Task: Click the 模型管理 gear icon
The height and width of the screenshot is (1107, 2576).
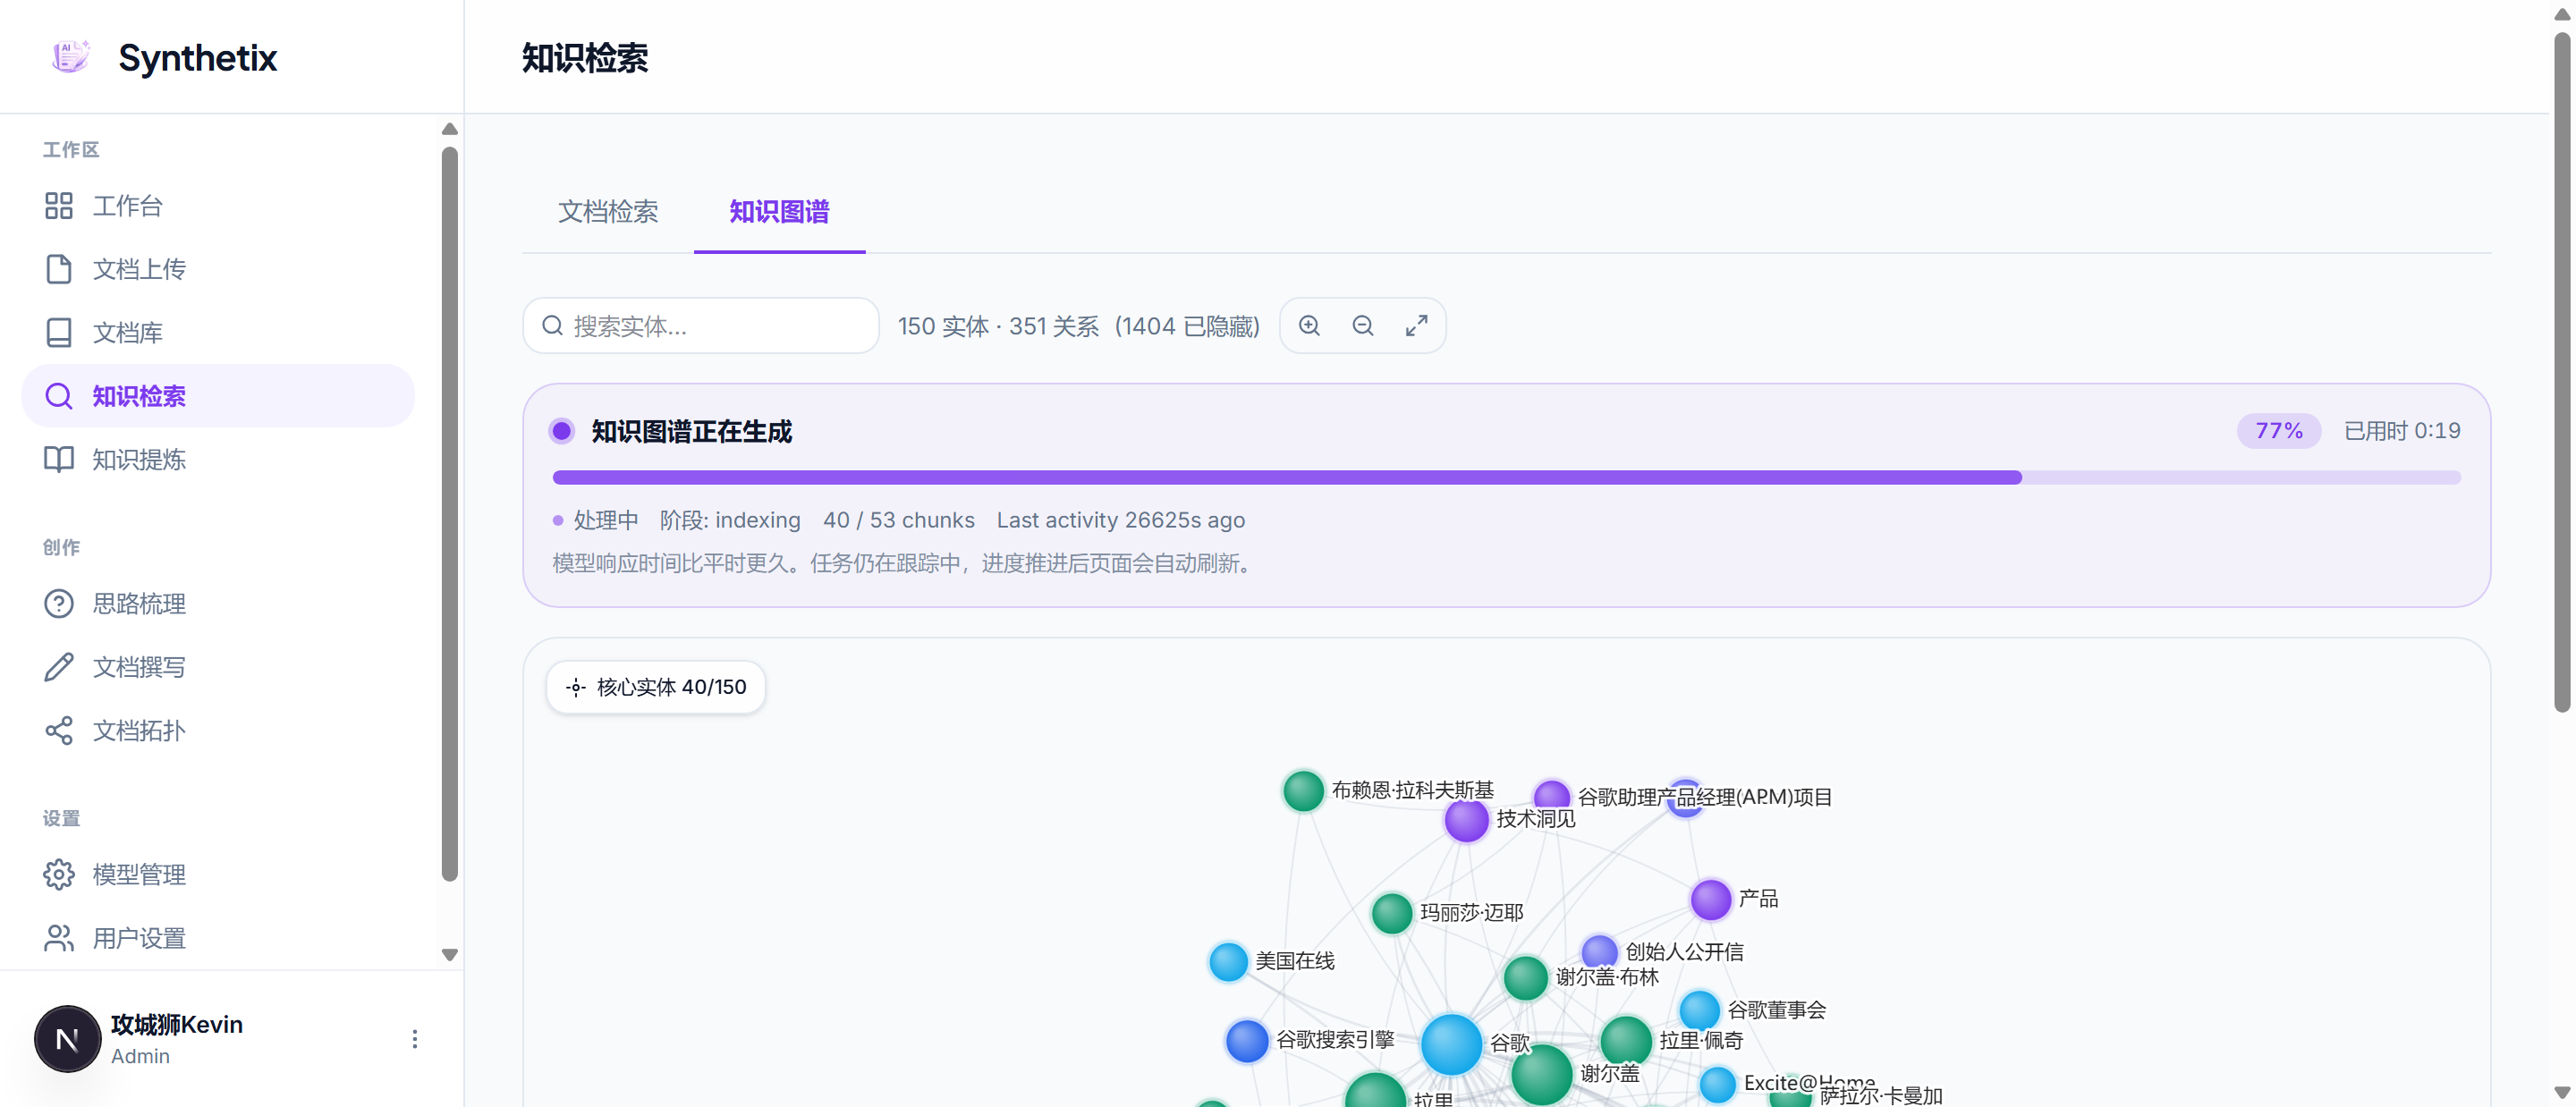Action: coord(59,875)
